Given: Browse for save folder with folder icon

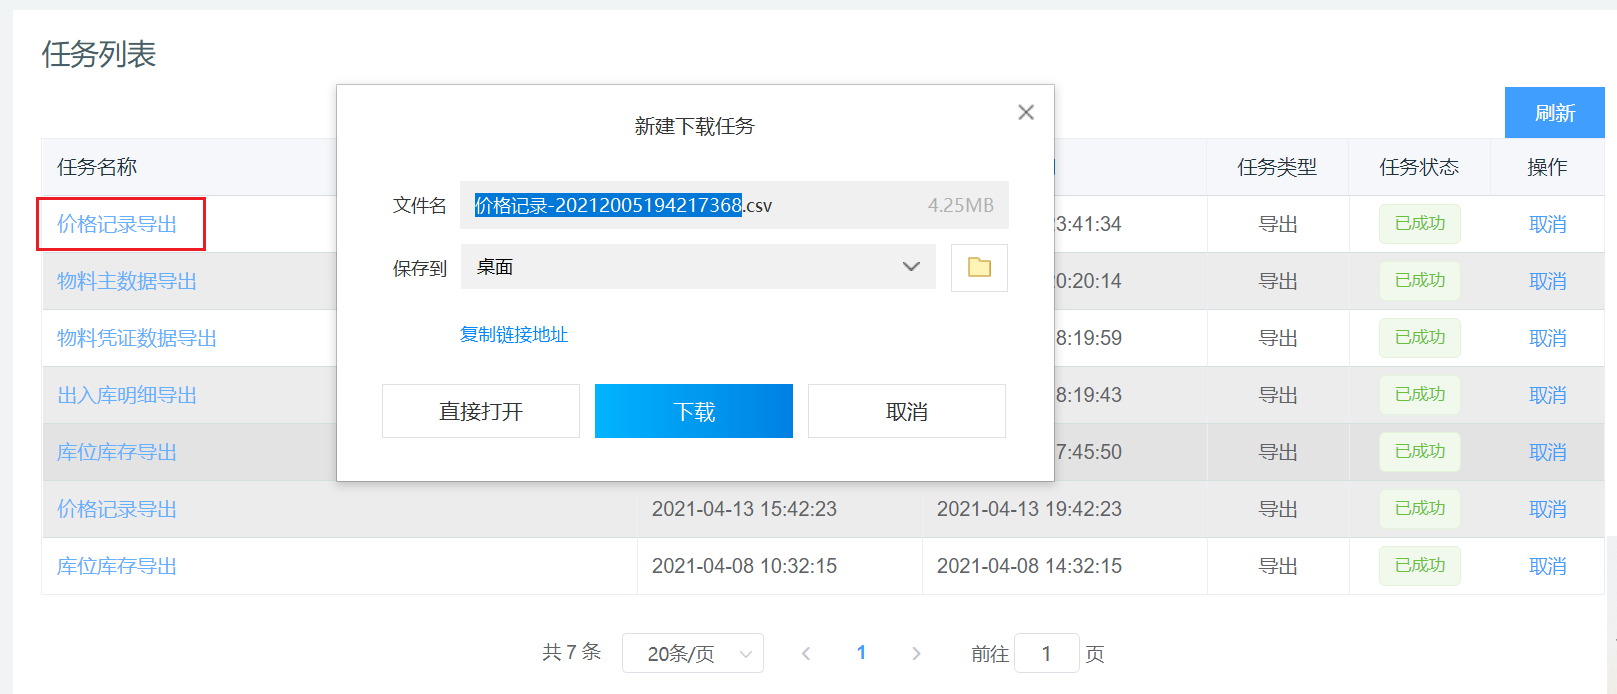Looking at the screenshot, I should 979,267.
